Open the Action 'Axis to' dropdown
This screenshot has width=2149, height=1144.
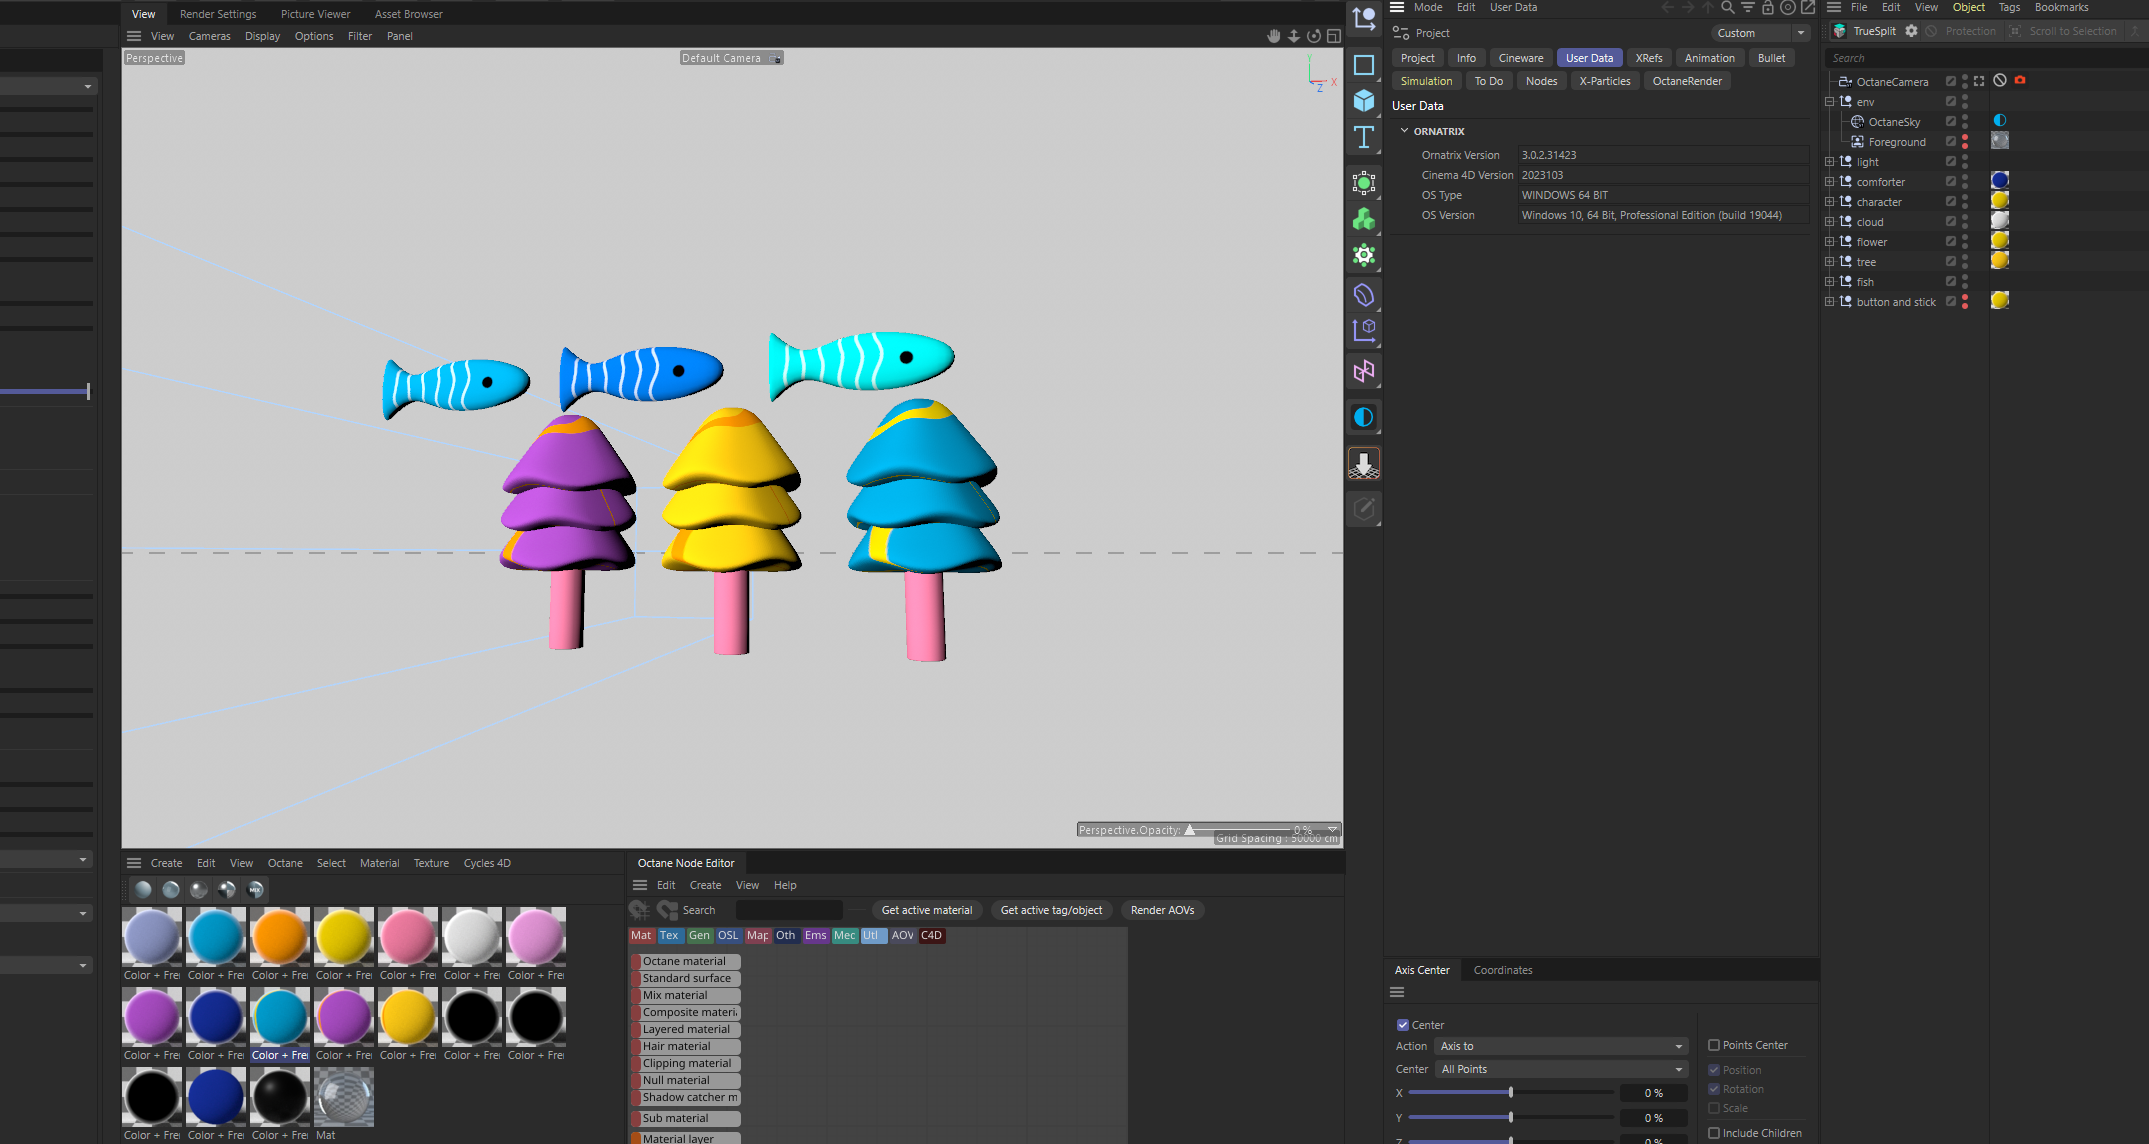[1561, 1046]
